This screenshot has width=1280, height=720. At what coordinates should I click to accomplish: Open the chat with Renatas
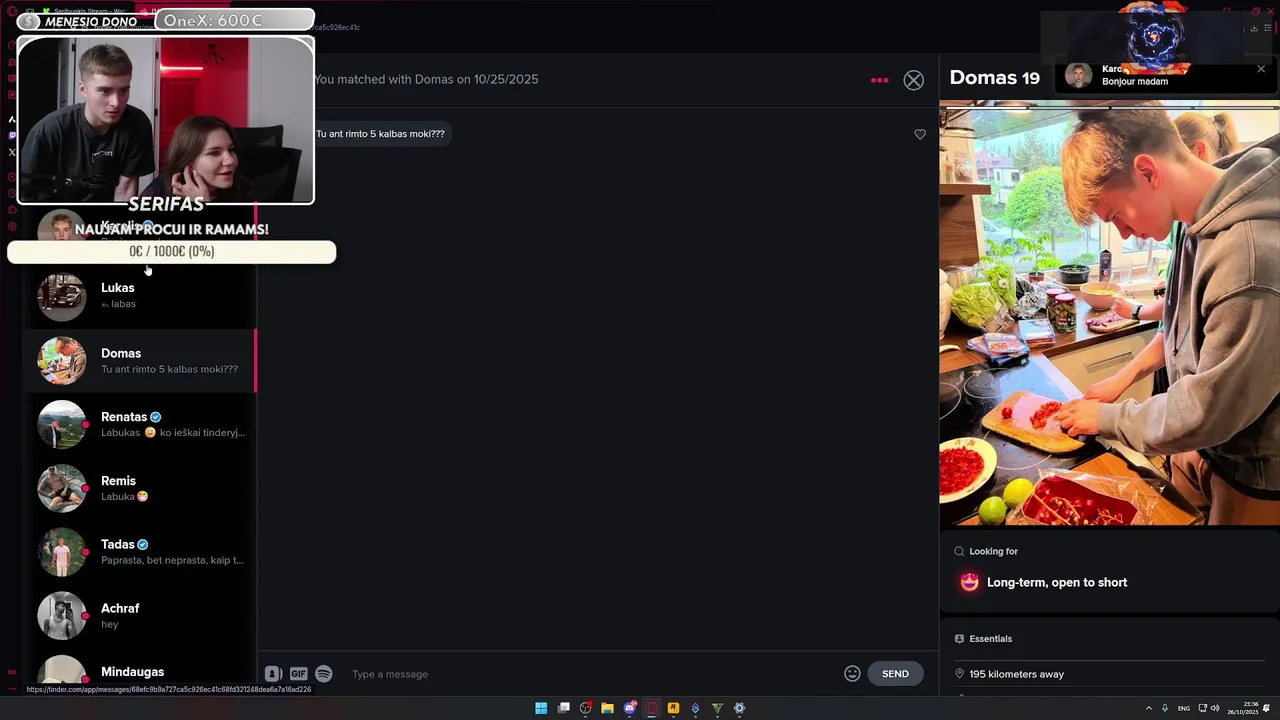coord(140,424)
